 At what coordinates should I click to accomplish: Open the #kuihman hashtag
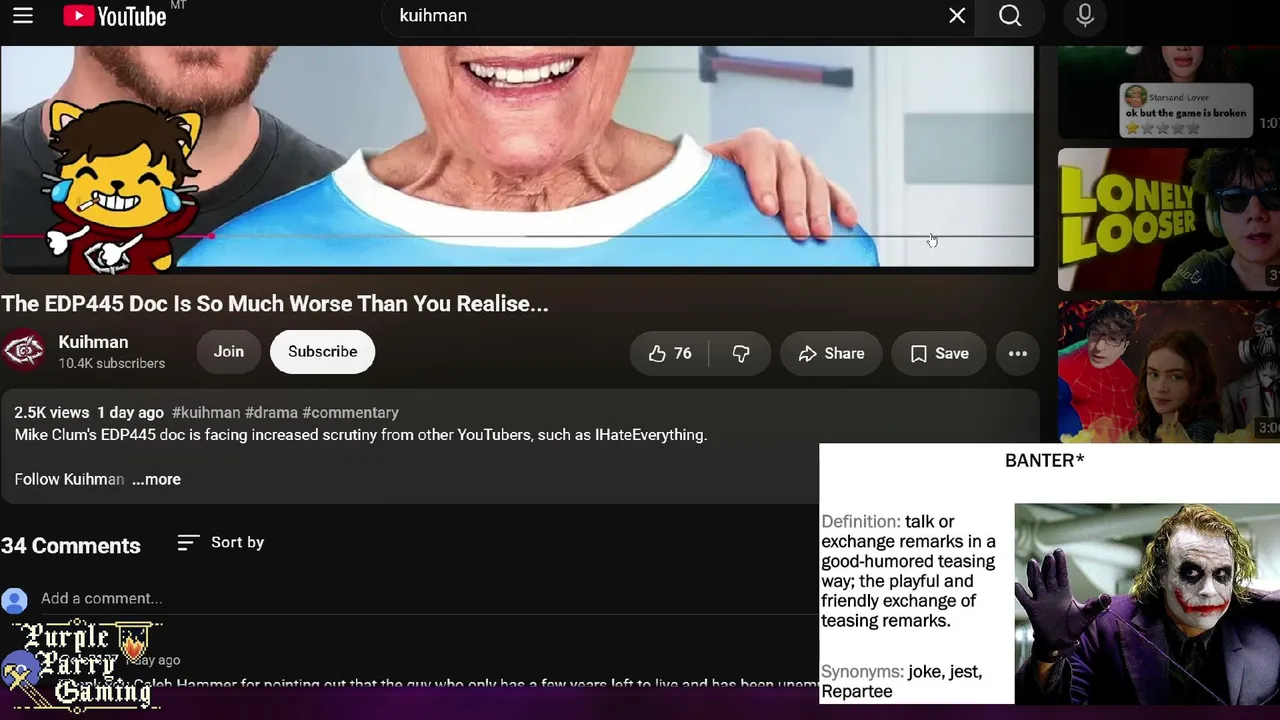tap(206, 412)
